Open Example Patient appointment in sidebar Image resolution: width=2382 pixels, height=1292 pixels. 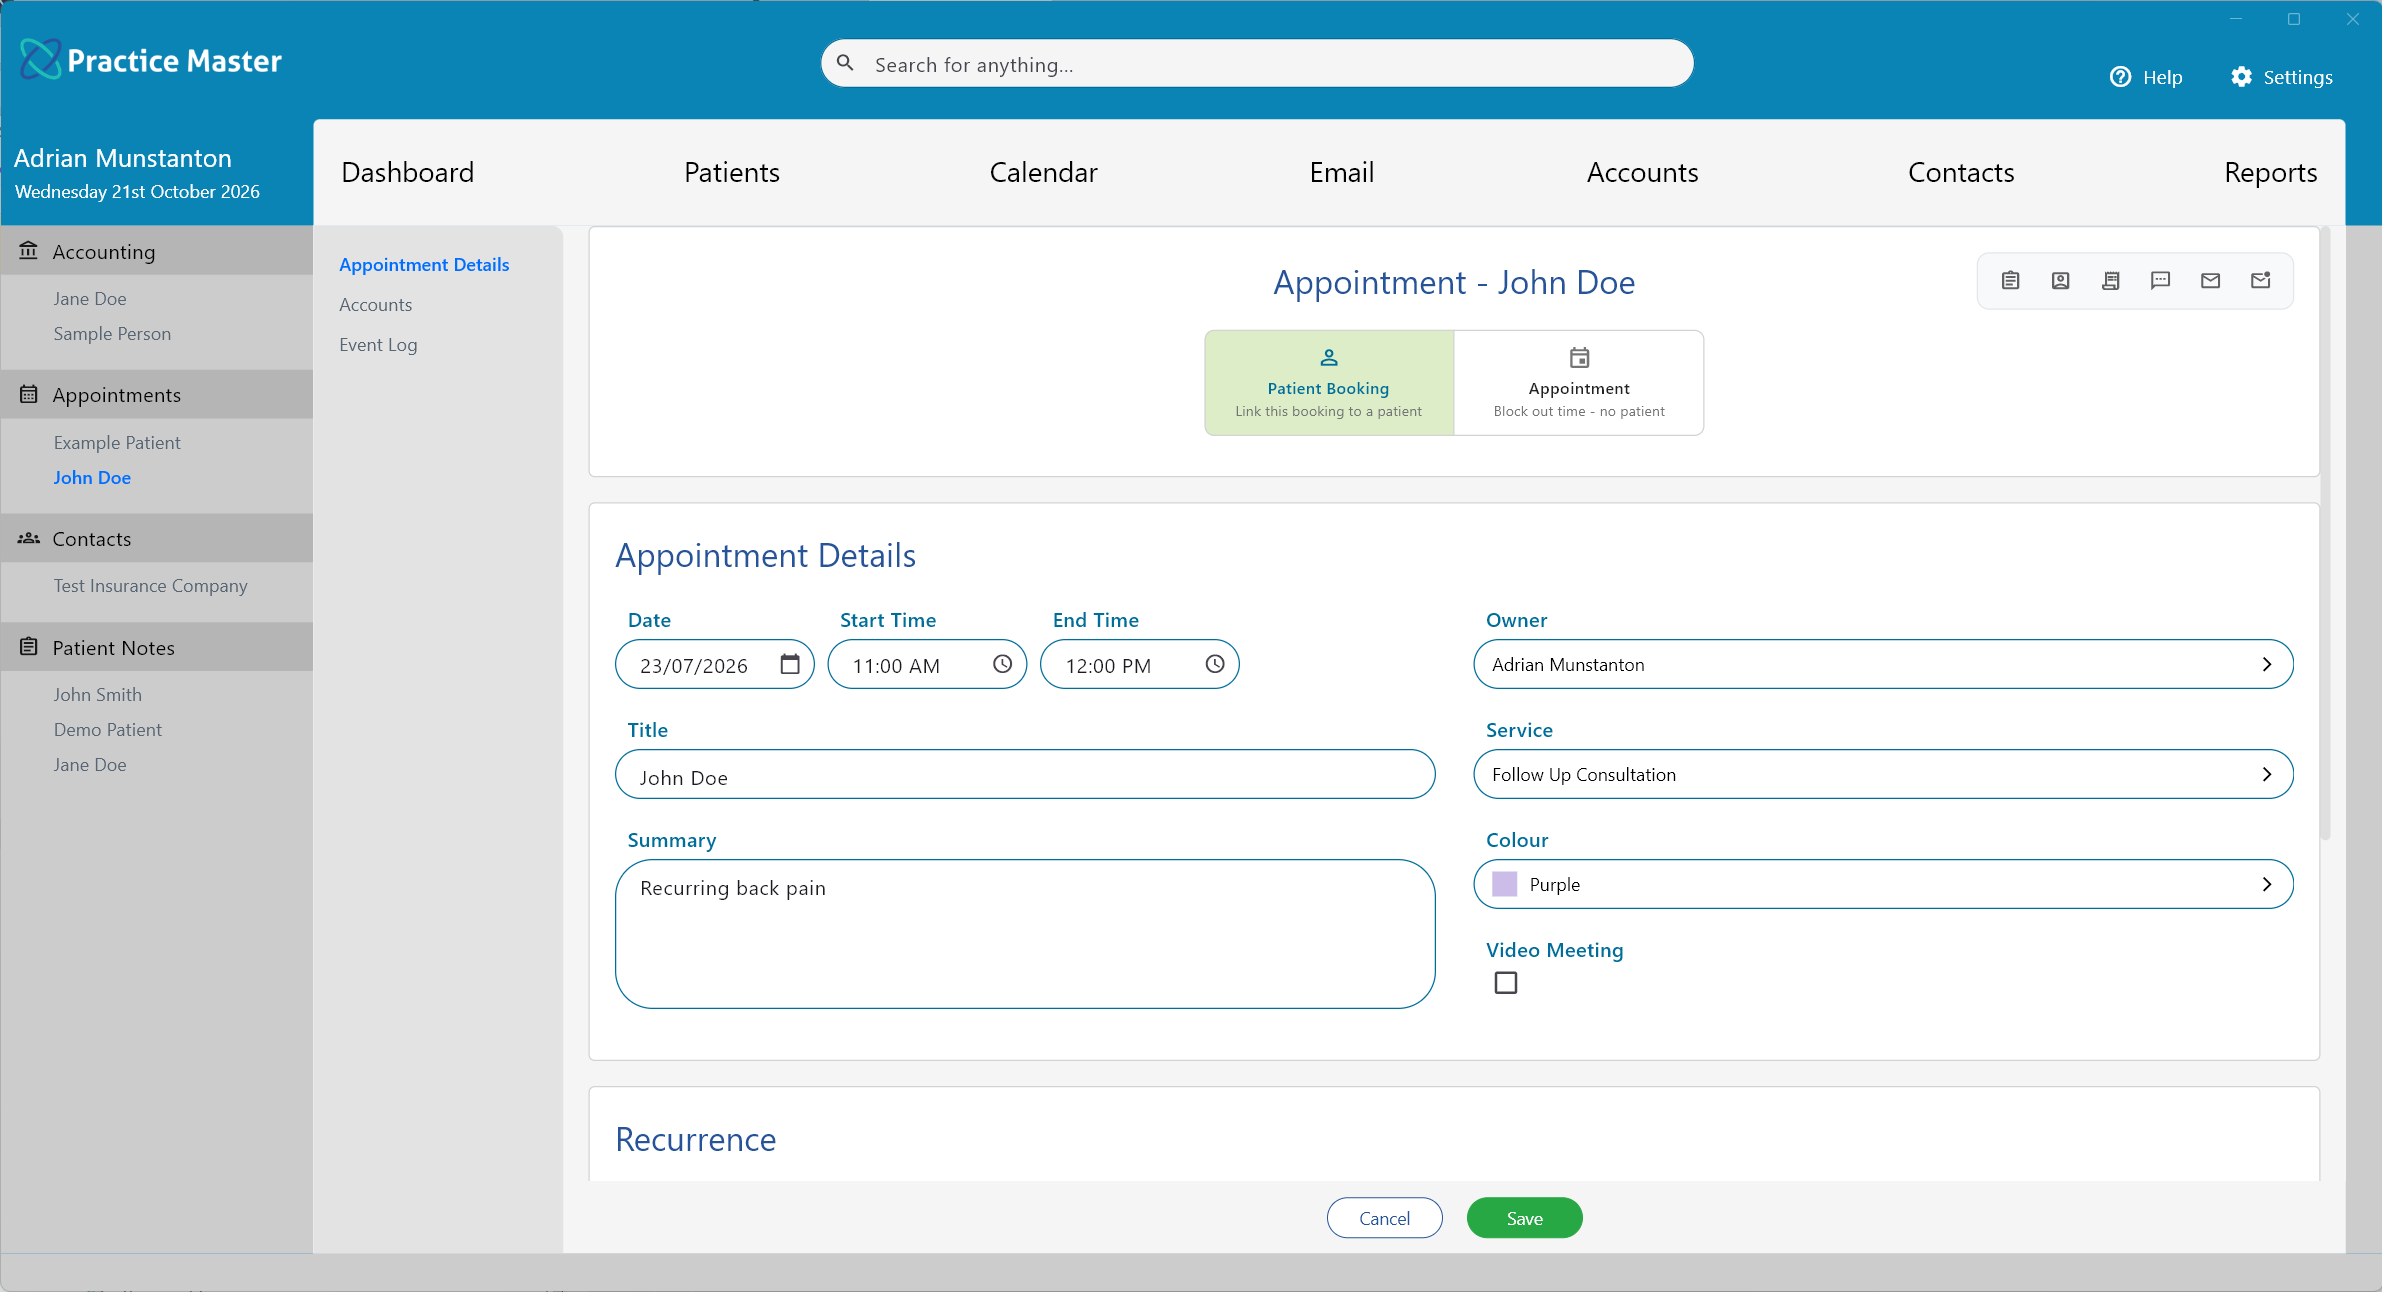coord(117,442)
